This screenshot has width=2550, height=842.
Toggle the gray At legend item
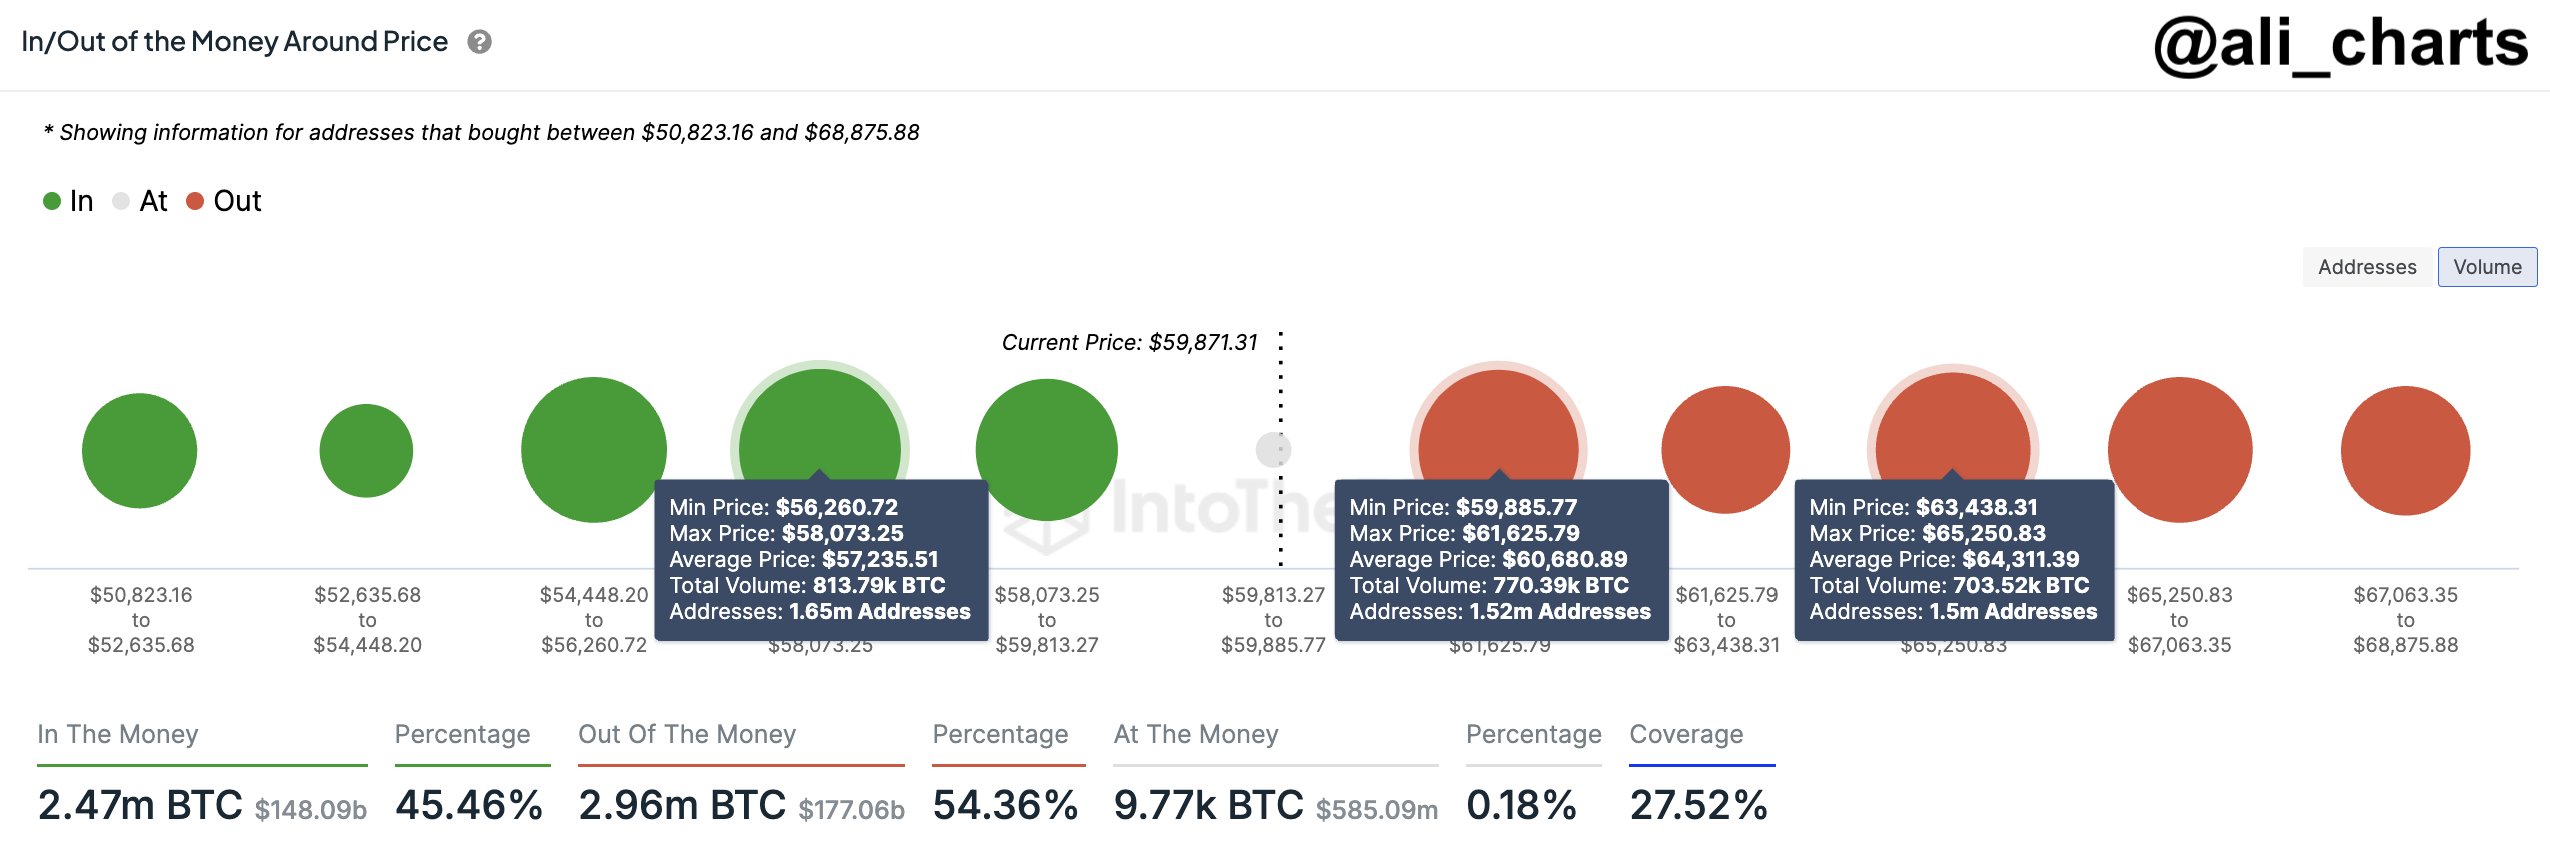141,201
